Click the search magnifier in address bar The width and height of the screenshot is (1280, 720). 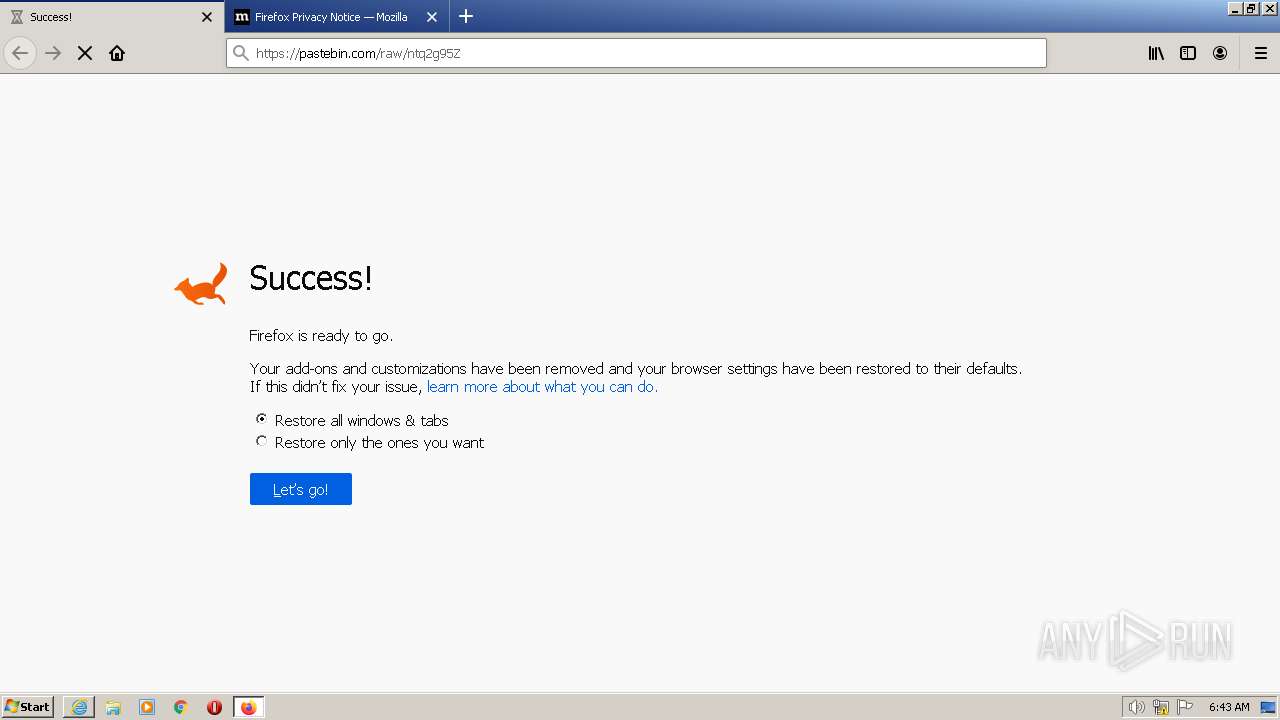(240, 53)
